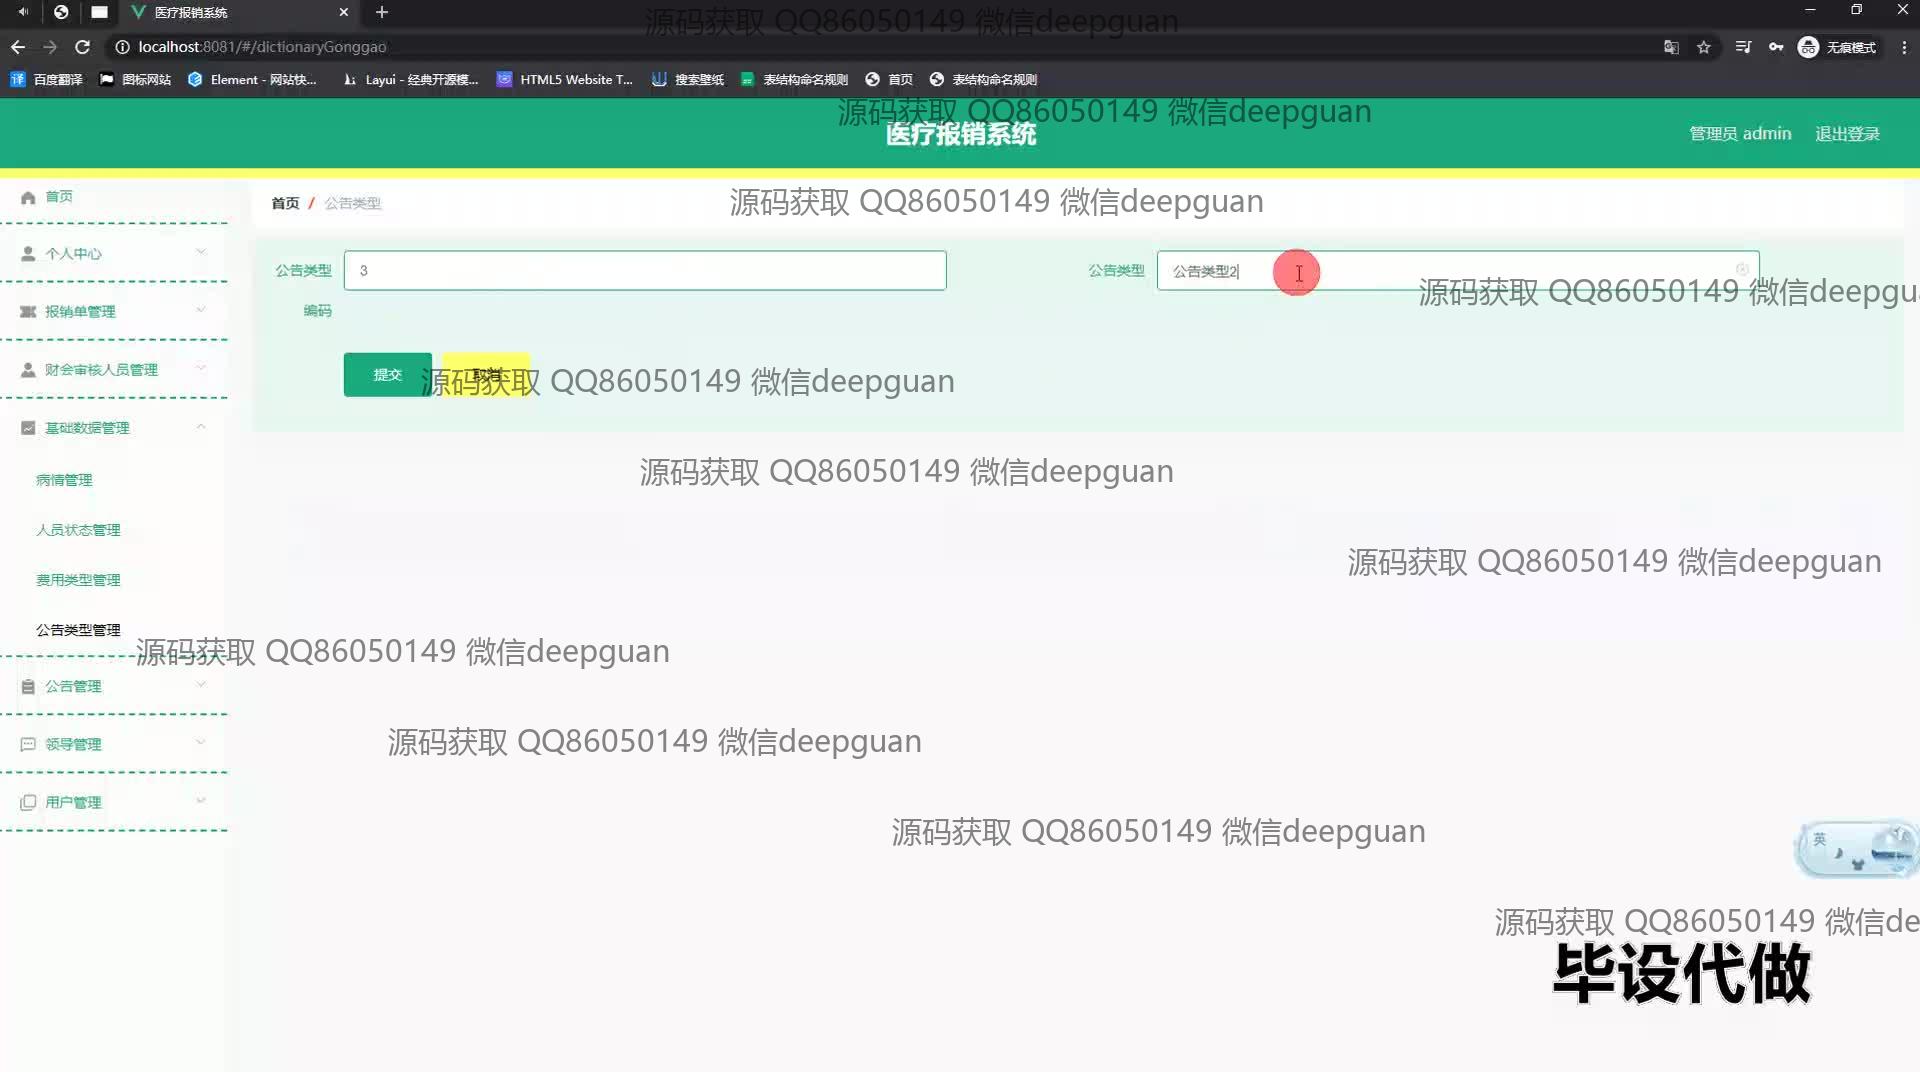Click the 个人中心 person icon

pyautogui.click(x=28, y=254)
